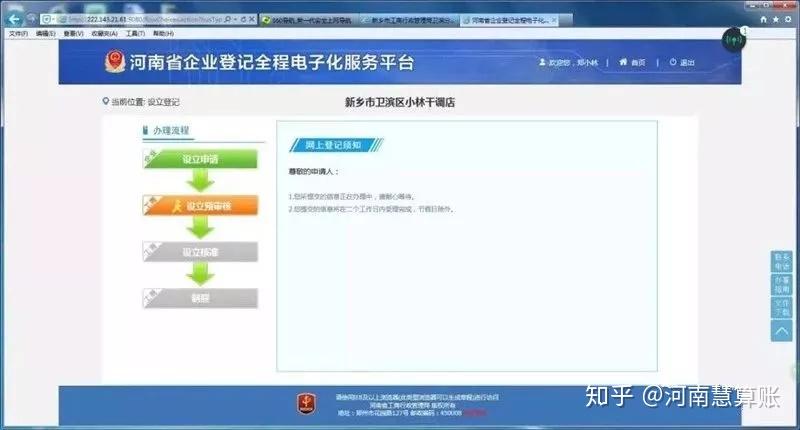Open the browser home icon at top right
The image size is (800, 430).
click(763, 19)
